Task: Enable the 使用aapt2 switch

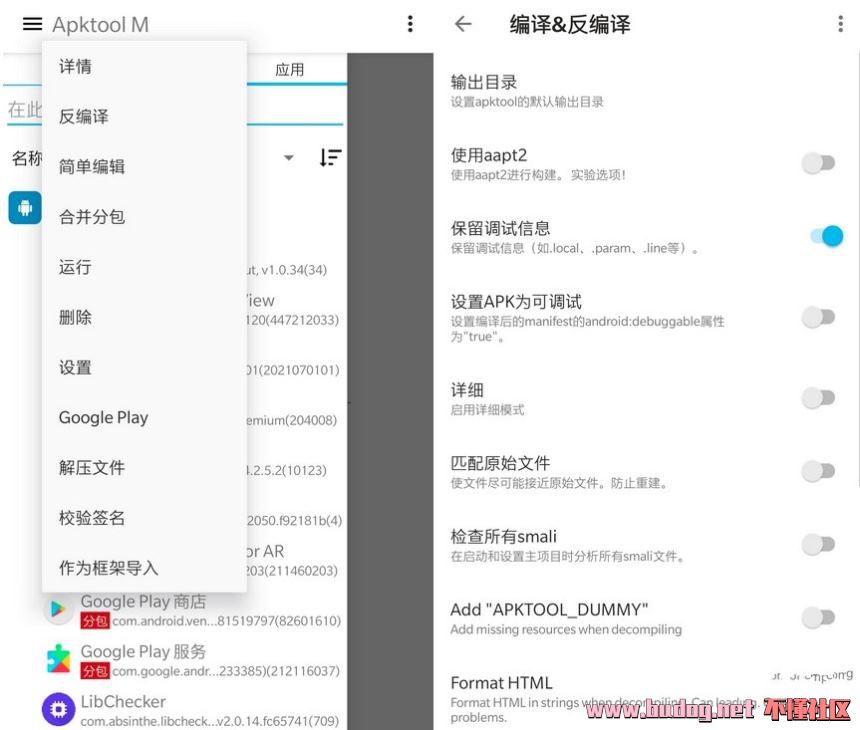Action: point(818,163)
